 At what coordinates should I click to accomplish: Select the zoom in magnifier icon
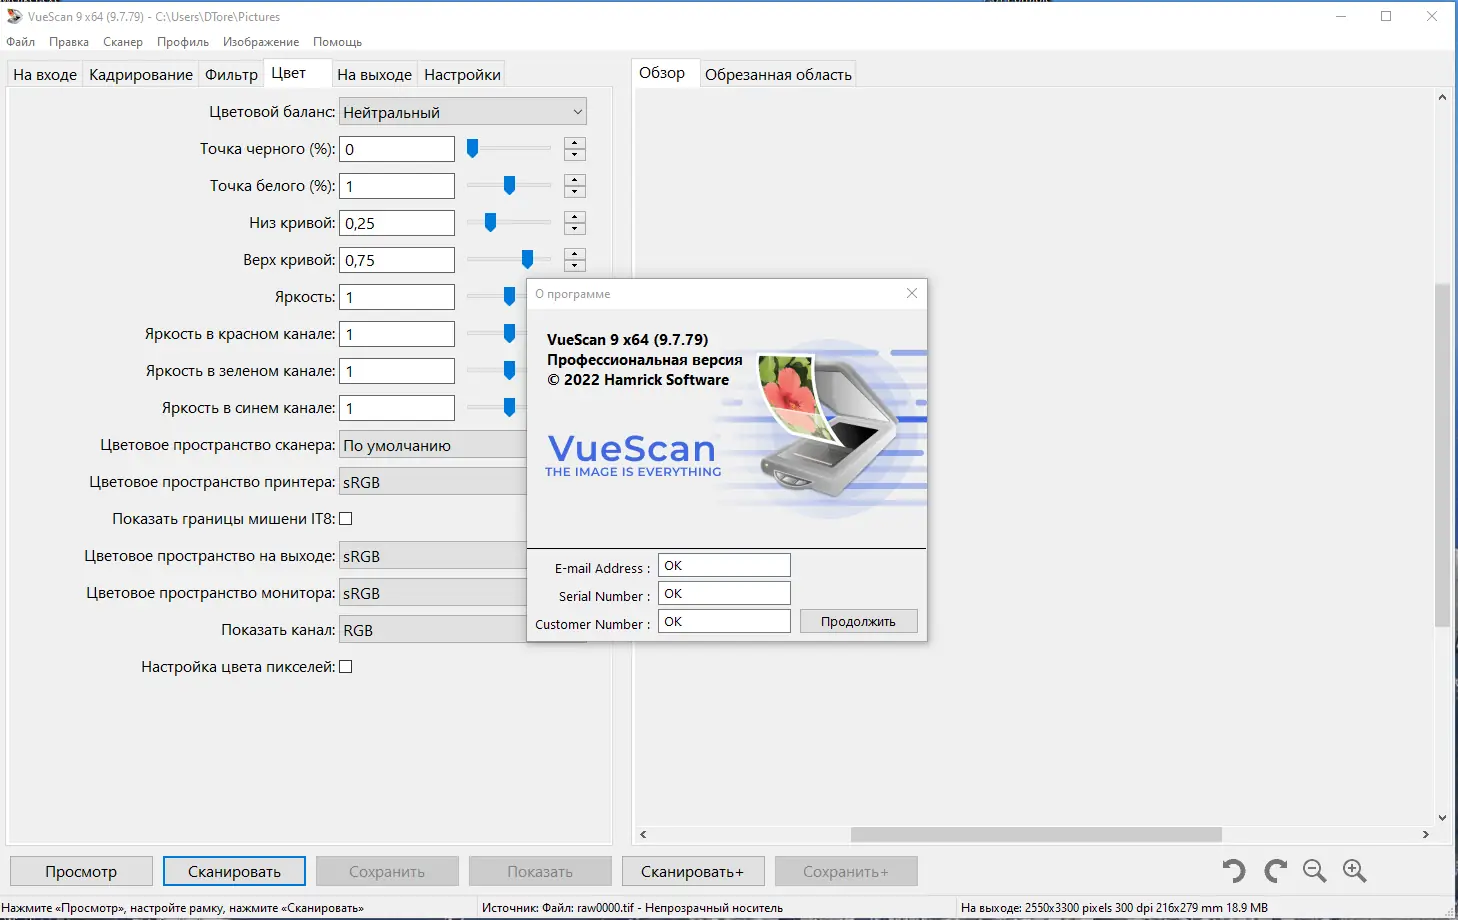[x=1355, y=870]
